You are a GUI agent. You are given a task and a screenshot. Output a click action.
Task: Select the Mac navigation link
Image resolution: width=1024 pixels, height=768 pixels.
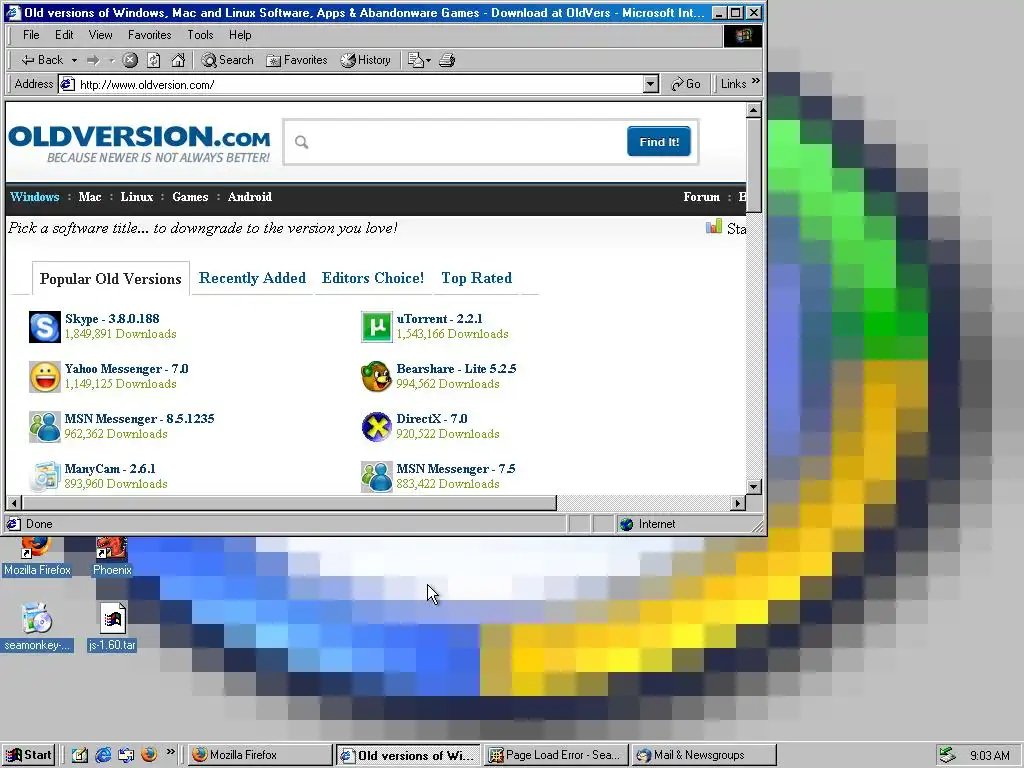pos(89,197)
